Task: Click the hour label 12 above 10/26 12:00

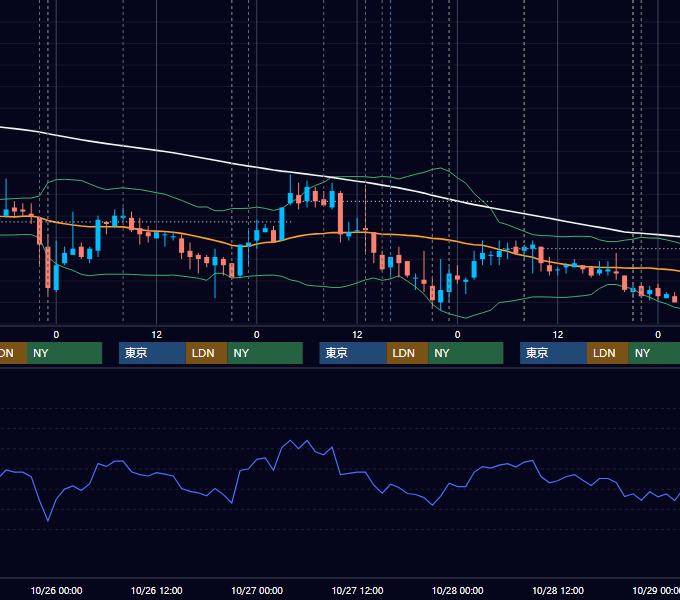Action: (x=157, y=335)
